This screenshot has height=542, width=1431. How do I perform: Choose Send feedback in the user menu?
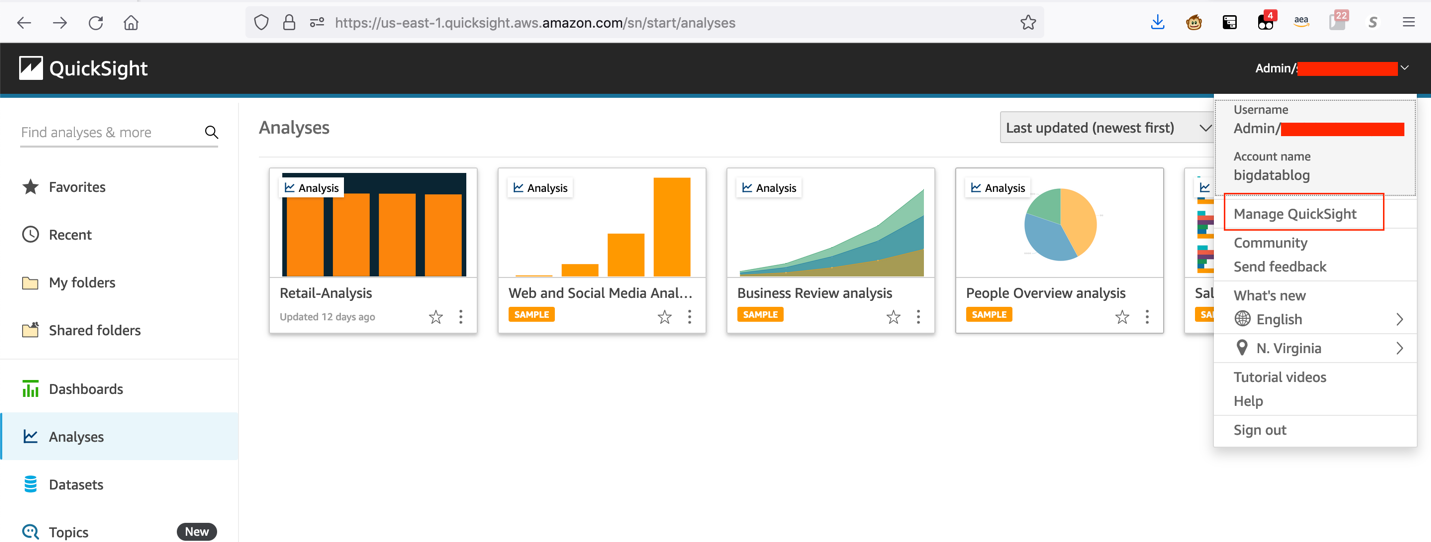point(1280,267)
